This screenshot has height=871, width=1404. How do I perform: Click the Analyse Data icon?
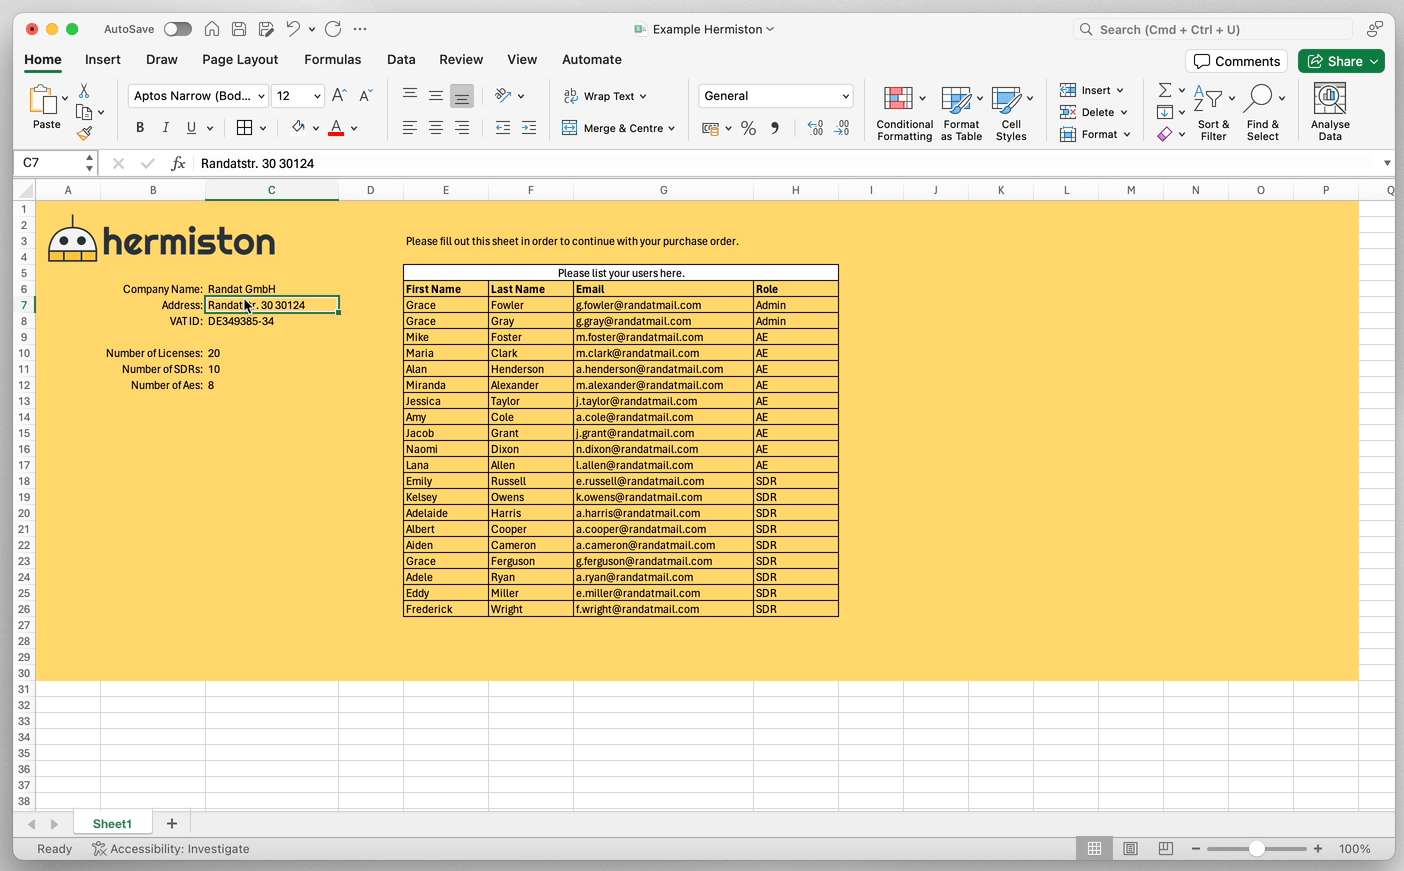click(1329, 99)
